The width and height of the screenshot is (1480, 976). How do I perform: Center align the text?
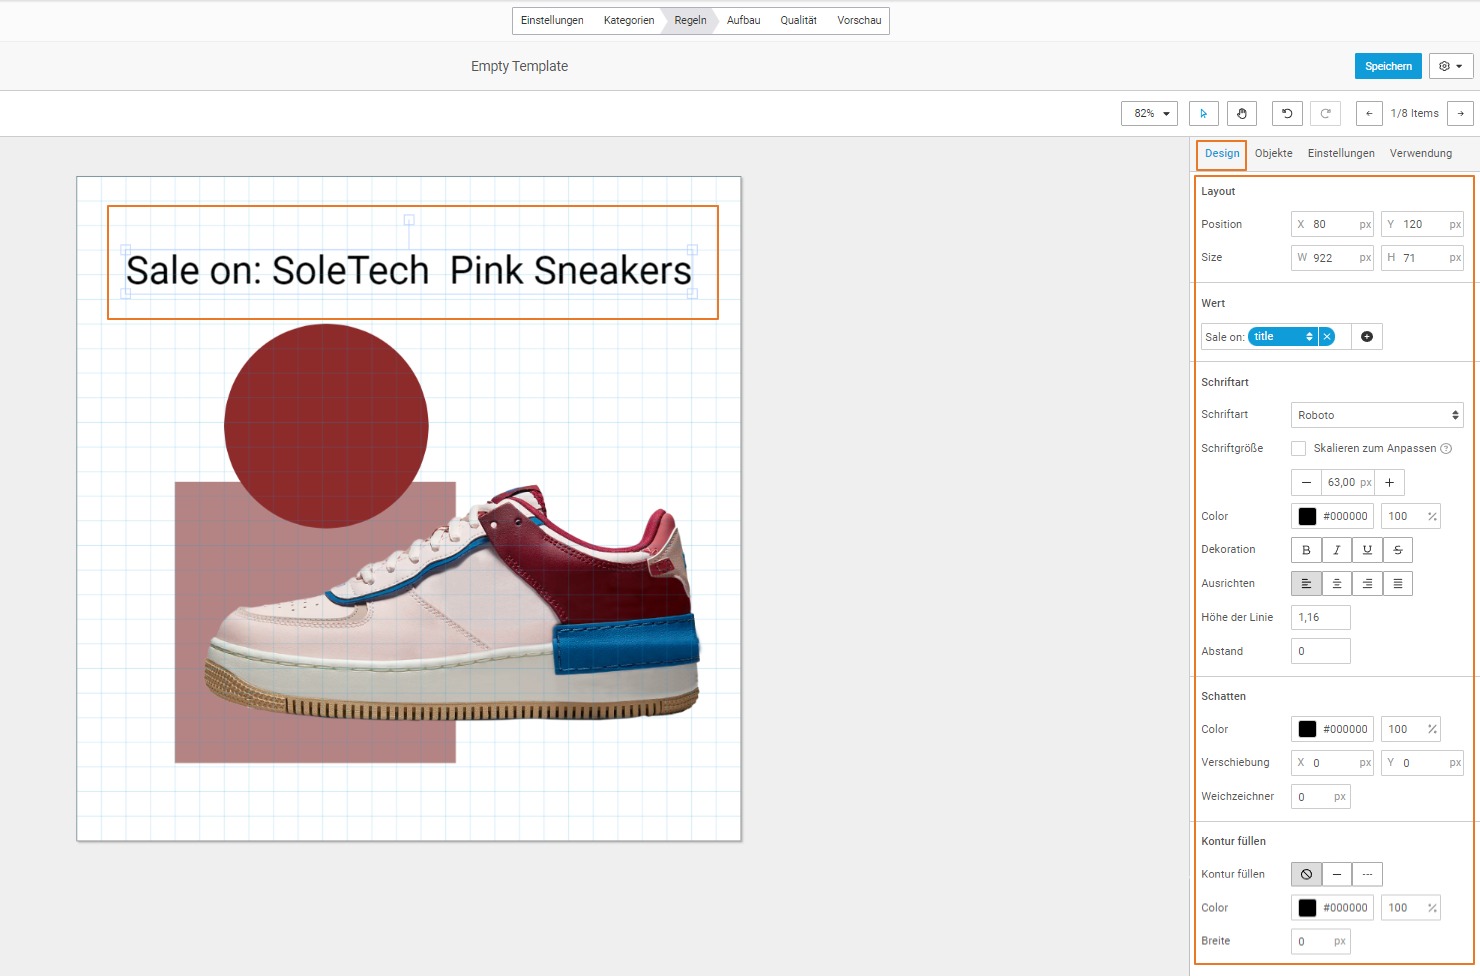pyautogui.click(x=1337, y=583)
